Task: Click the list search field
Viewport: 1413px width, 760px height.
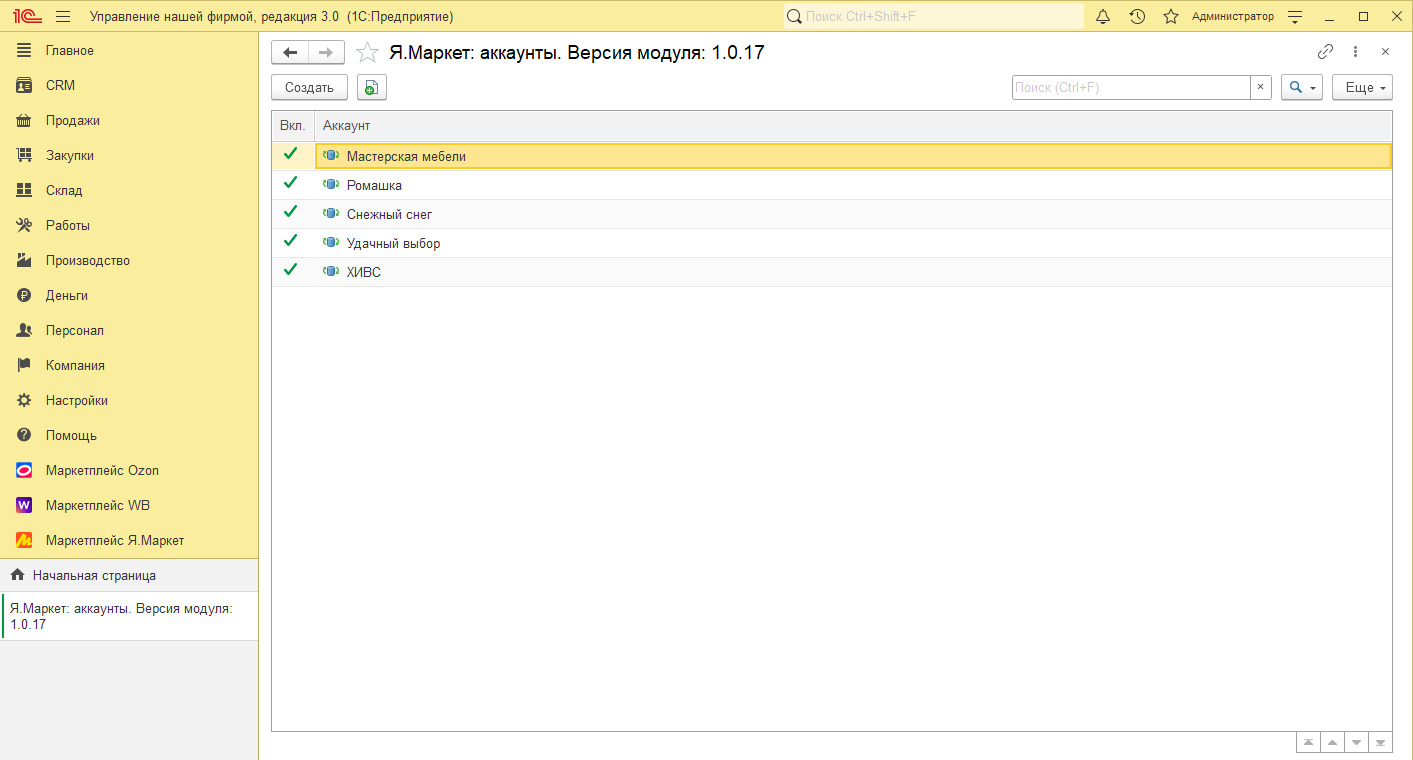Action: [1130, 88]
